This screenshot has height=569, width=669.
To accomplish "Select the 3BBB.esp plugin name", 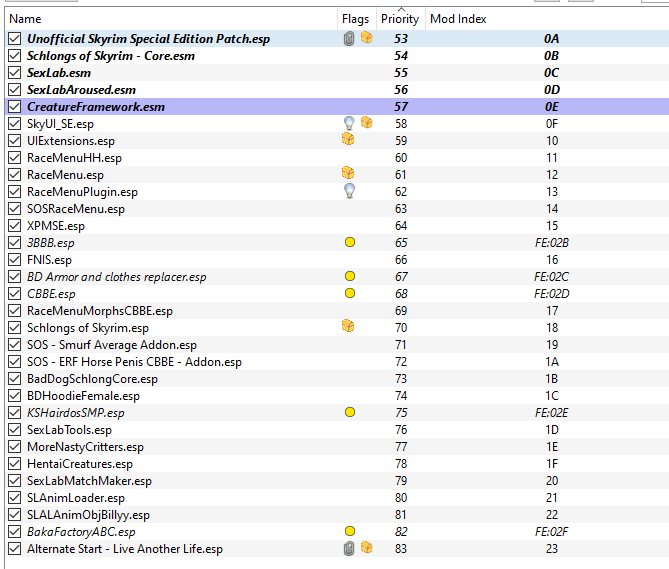I will pyautogui.click(x=51, y=243).
